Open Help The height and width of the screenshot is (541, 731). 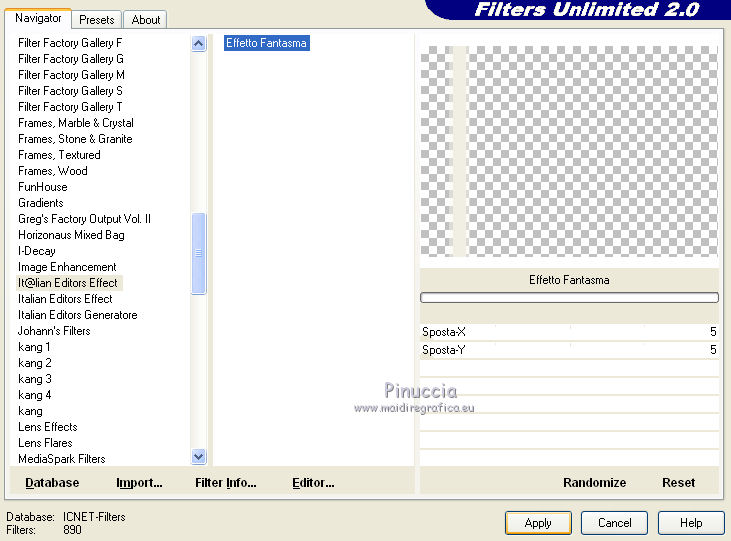[x=691, y=523]
